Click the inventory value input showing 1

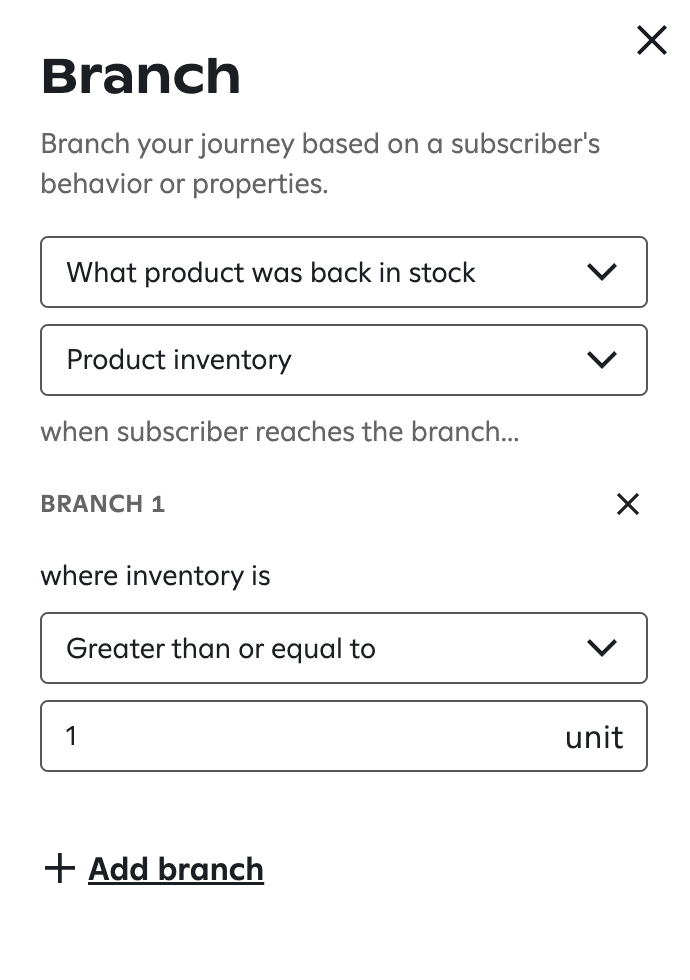pos(300,736)
